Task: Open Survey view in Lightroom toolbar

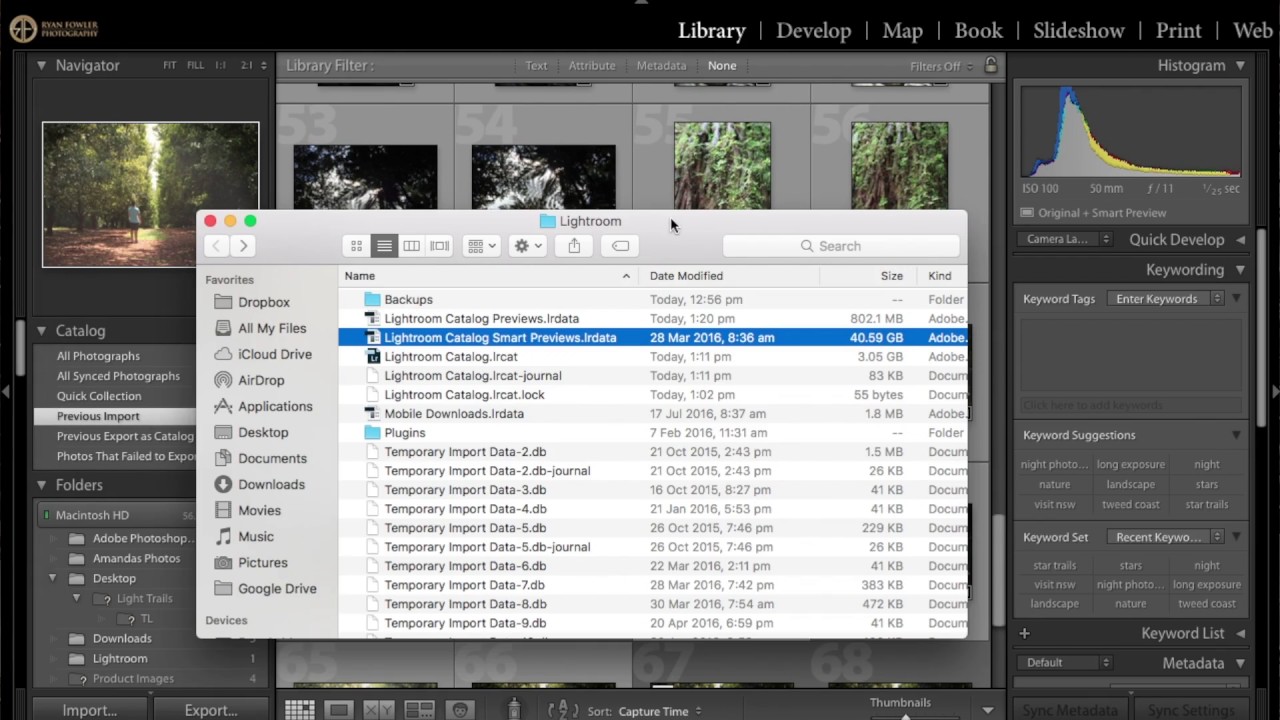Action: [x=419, y=710]
